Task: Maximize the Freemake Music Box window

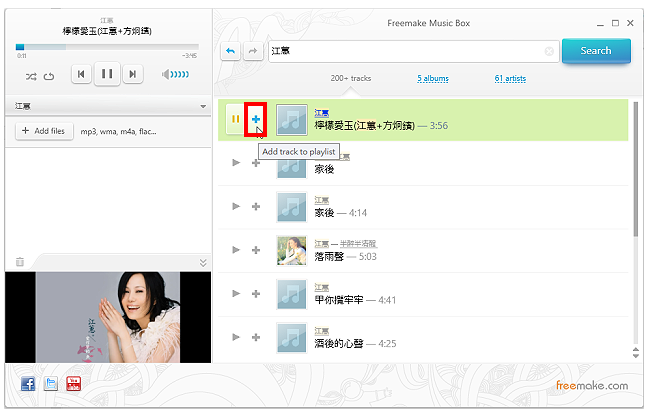Action: click(615, 23)
